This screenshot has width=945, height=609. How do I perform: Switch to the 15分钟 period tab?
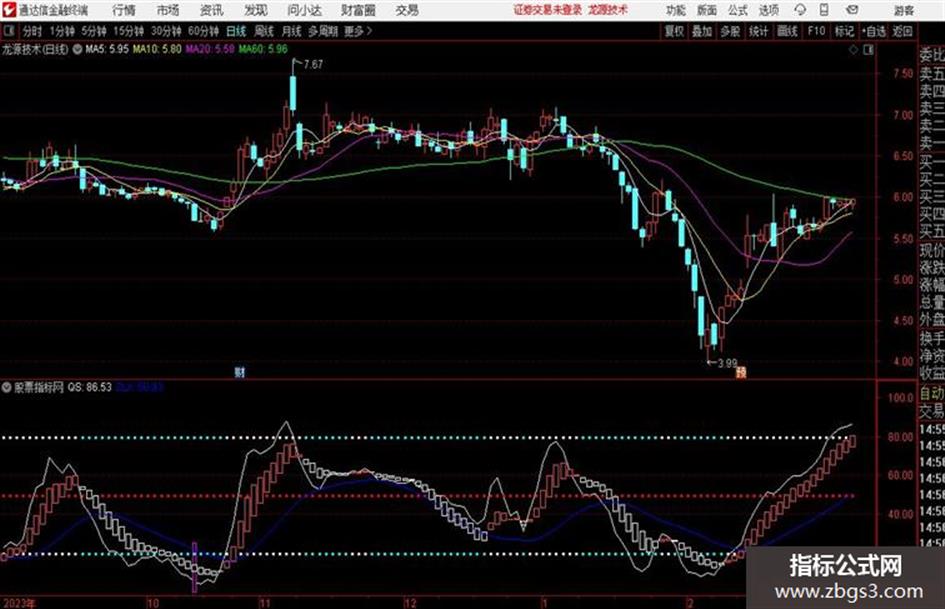(129, 31)
